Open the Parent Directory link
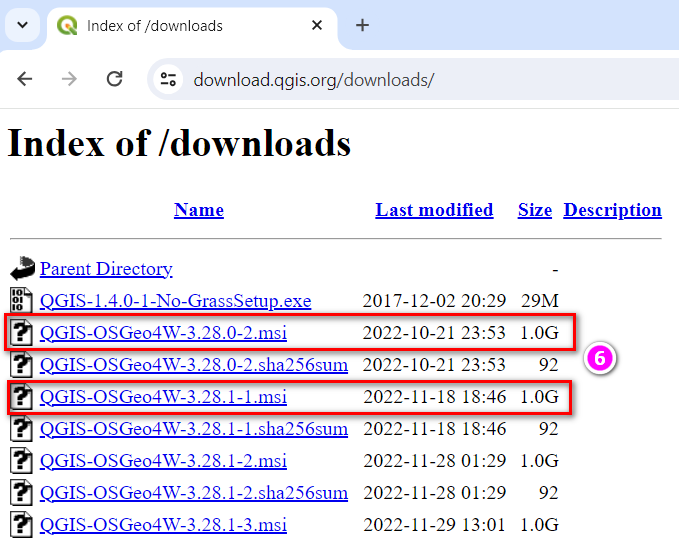Viewport: 679px width, 539px height. pos(106,269)
